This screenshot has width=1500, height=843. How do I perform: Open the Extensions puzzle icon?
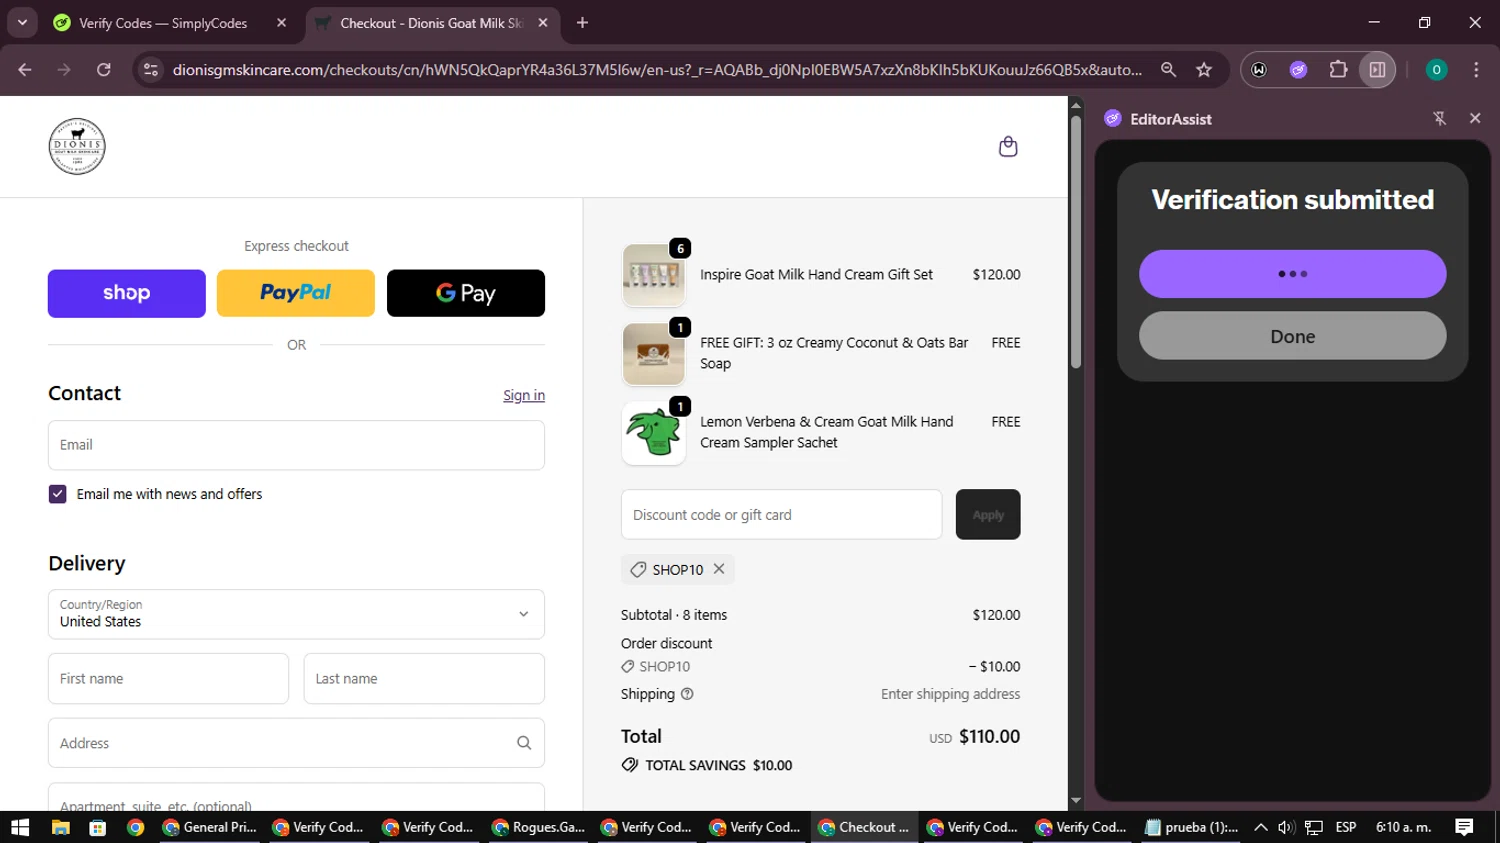[x=1338, y=69]
